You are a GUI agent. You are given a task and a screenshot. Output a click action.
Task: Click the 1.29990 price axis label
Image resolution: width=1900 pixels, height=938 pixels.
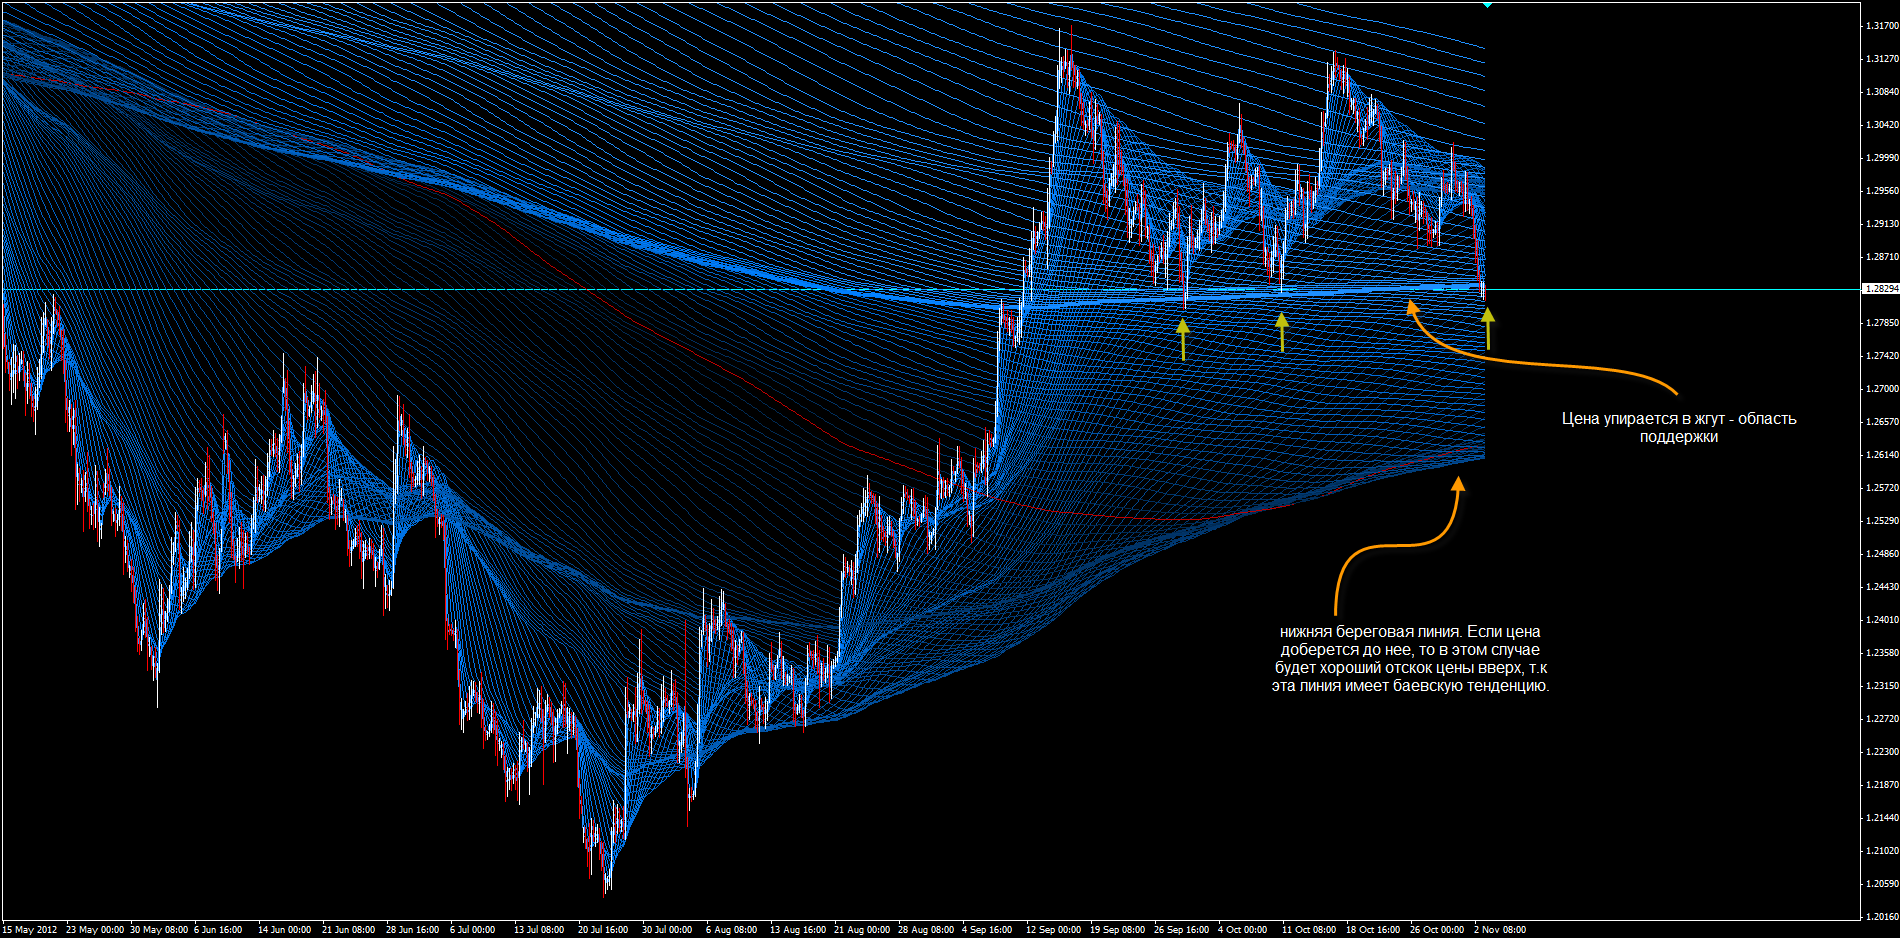[1882, 158]
